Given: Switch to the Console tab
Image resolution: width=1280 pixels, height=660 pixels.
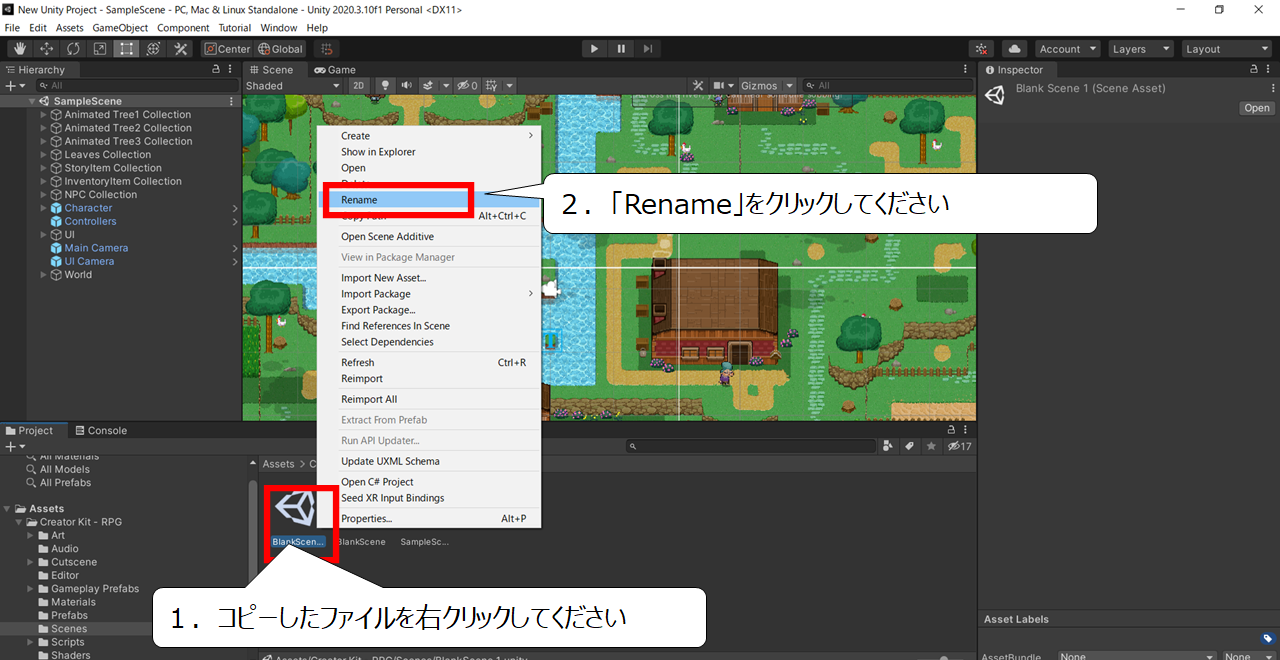Looking at the screenshot, I should [100, 431].
